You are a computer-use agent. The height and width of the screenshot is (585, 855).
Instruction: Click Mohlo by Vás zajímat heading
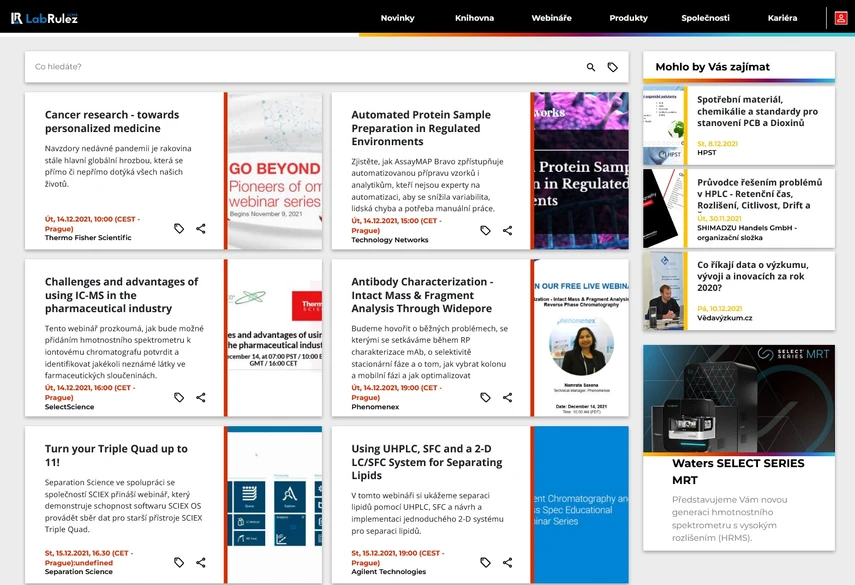tap(712, 67)
